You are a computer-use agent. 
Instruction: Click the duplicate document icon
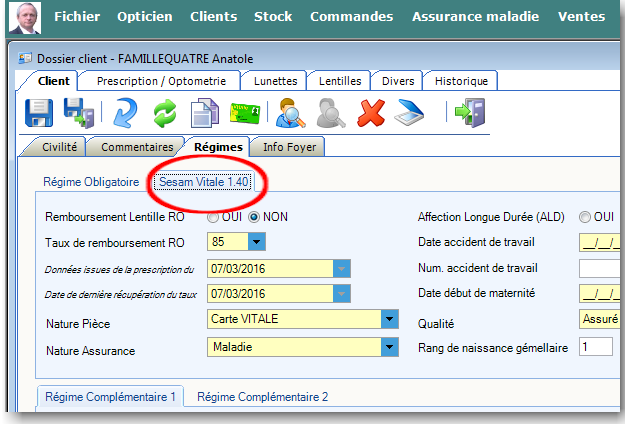point(204,113)
